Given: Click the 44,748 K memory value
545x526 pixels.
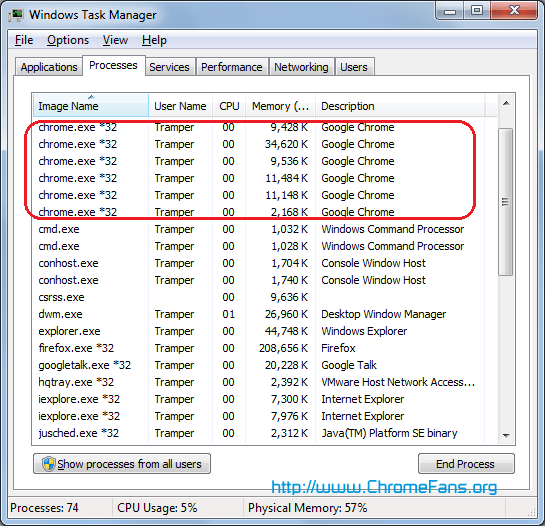Looking at the screenshot, I should coord(286,331).
